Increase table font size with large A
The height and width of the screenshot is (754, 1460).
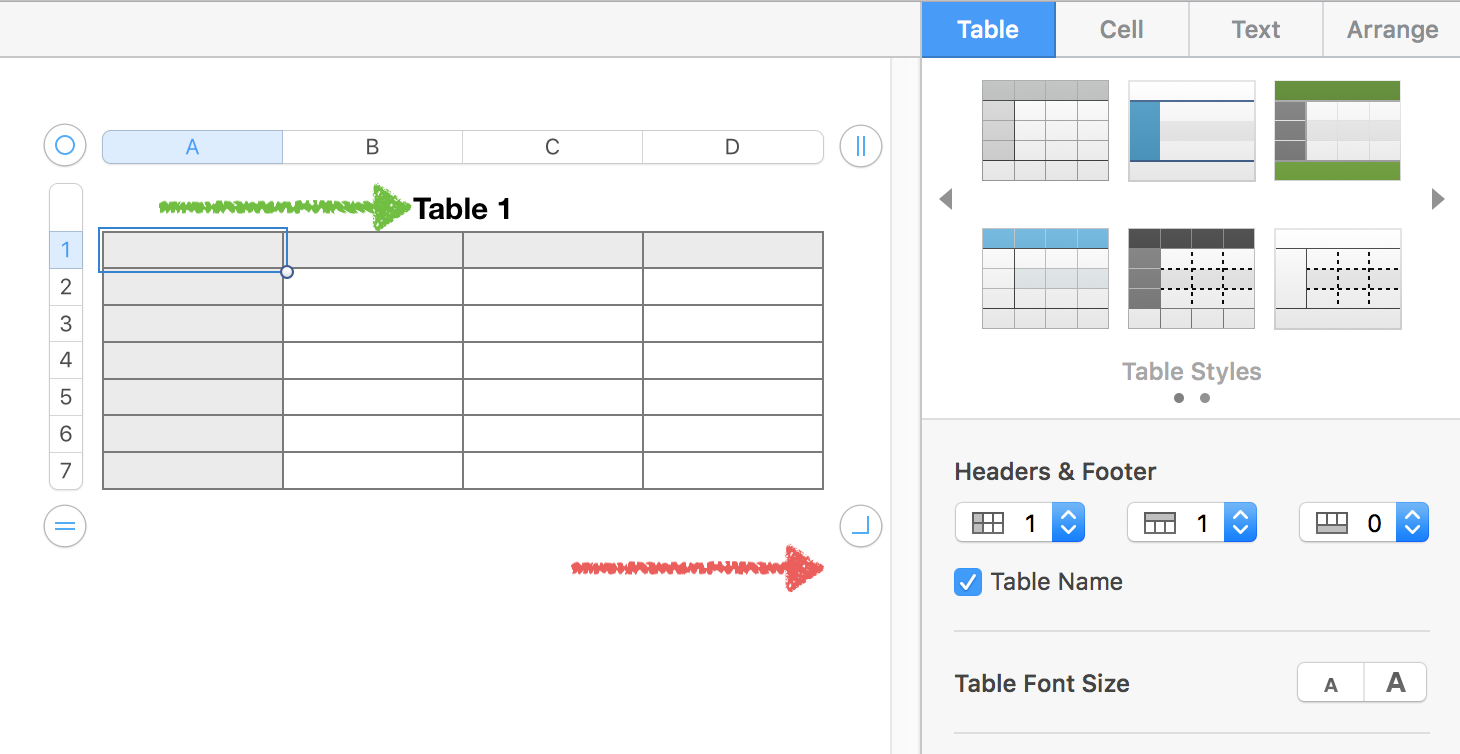(1395, 684)
